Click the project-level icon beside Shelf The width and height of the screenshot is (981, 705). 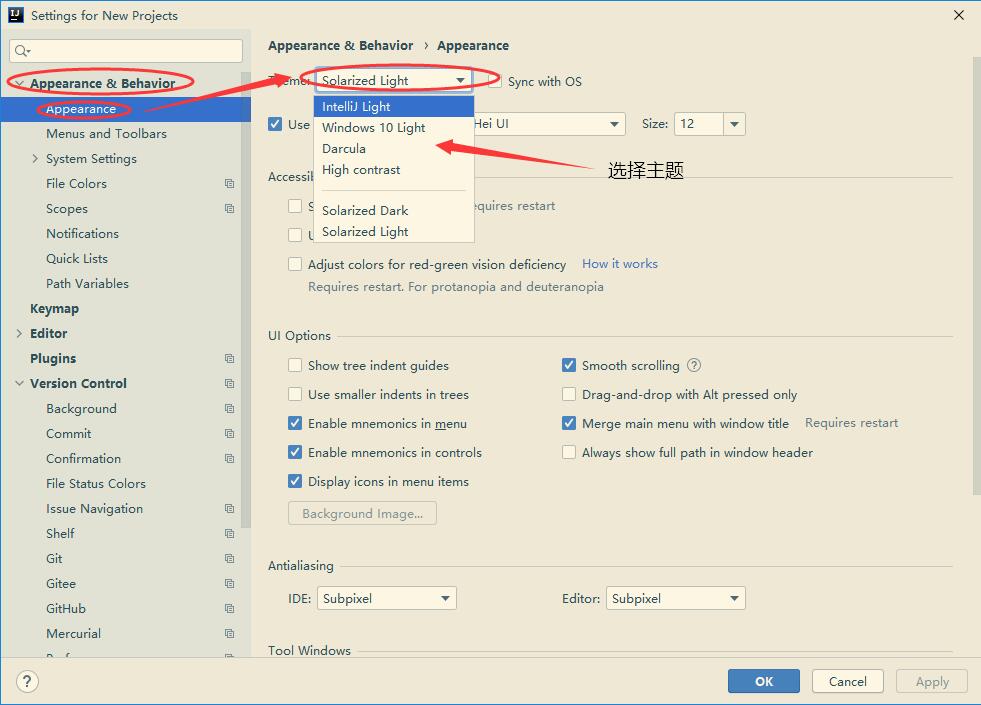(230, 534)
